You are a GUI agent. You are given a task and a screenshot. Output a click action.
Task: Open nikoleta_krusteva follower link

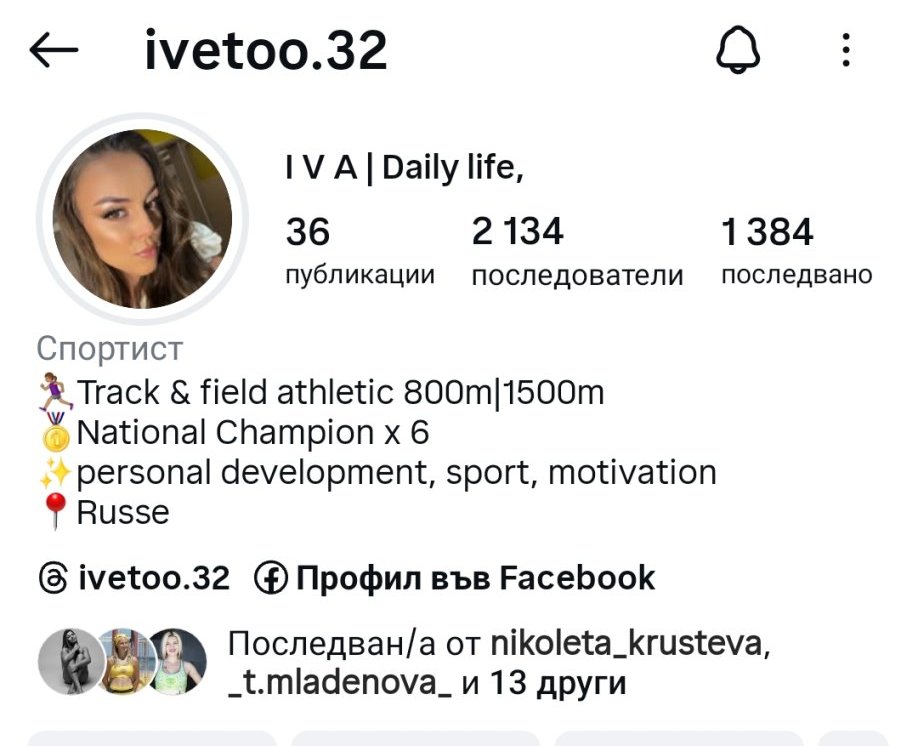(x=626, y=644)
